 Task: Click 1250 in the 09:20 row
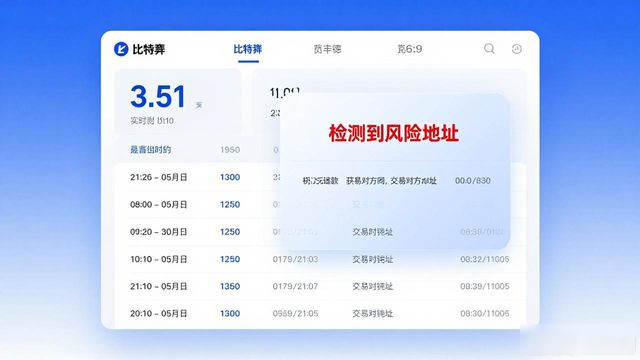230,232
